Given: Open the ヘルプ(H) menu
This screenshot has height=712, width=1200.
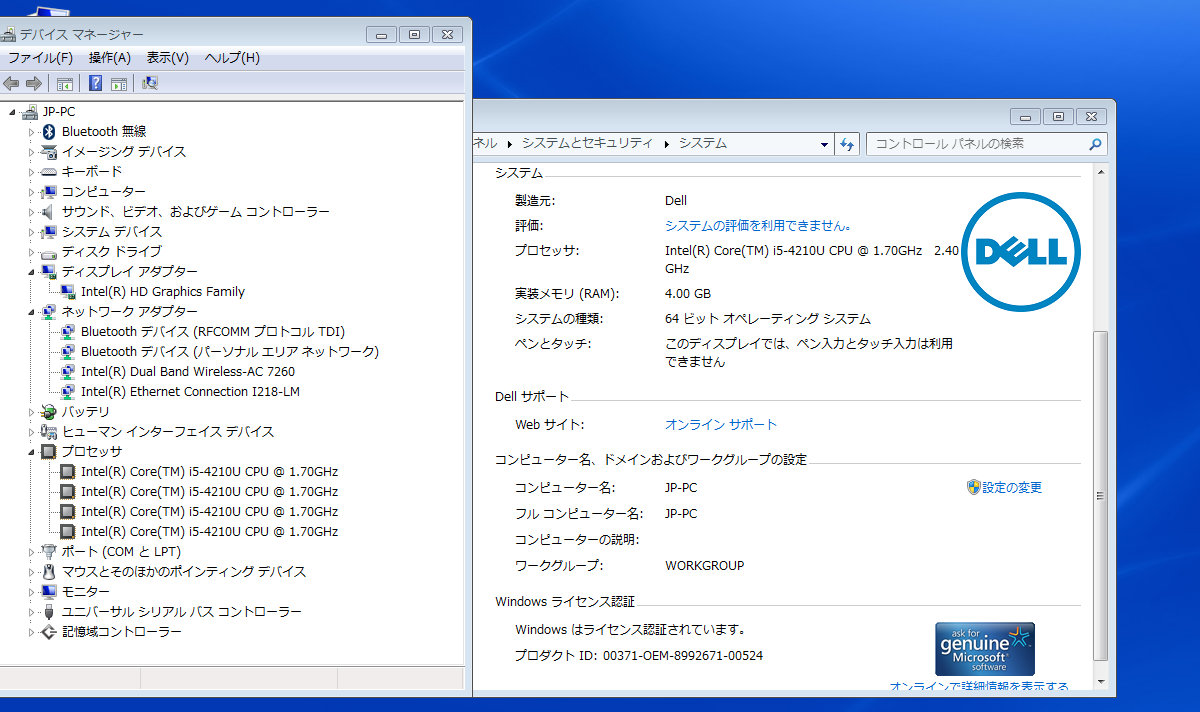Looking at the screenshot, I should pos(232,58).
